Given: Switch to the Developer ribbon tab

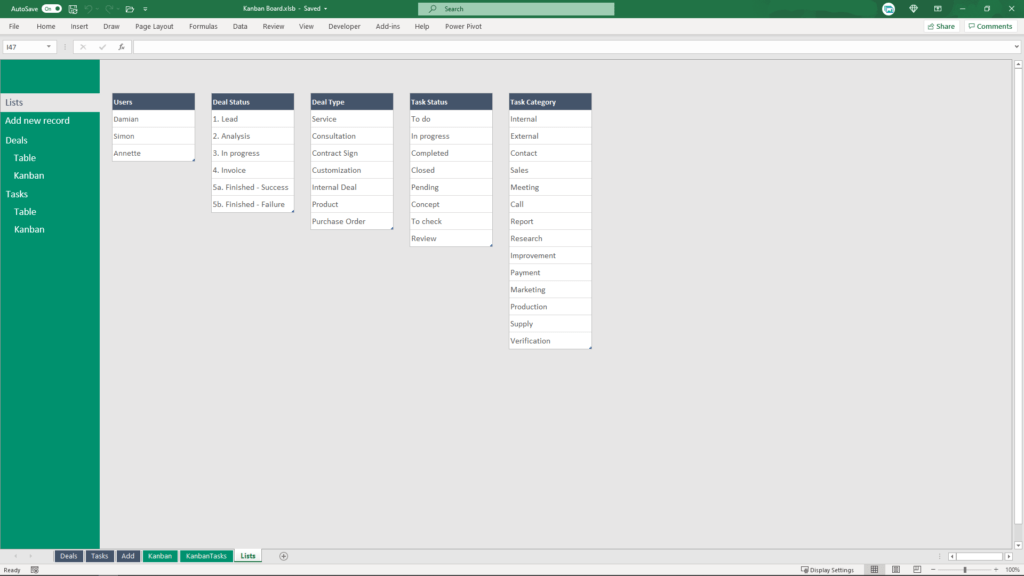Looking at the screenshot, I should [344, 26].
